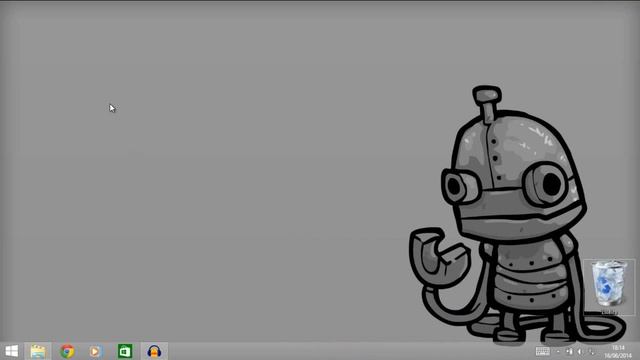Open the green Windows Store icon
The width and height of the screenshot is (640, 360).
[125, 351]
